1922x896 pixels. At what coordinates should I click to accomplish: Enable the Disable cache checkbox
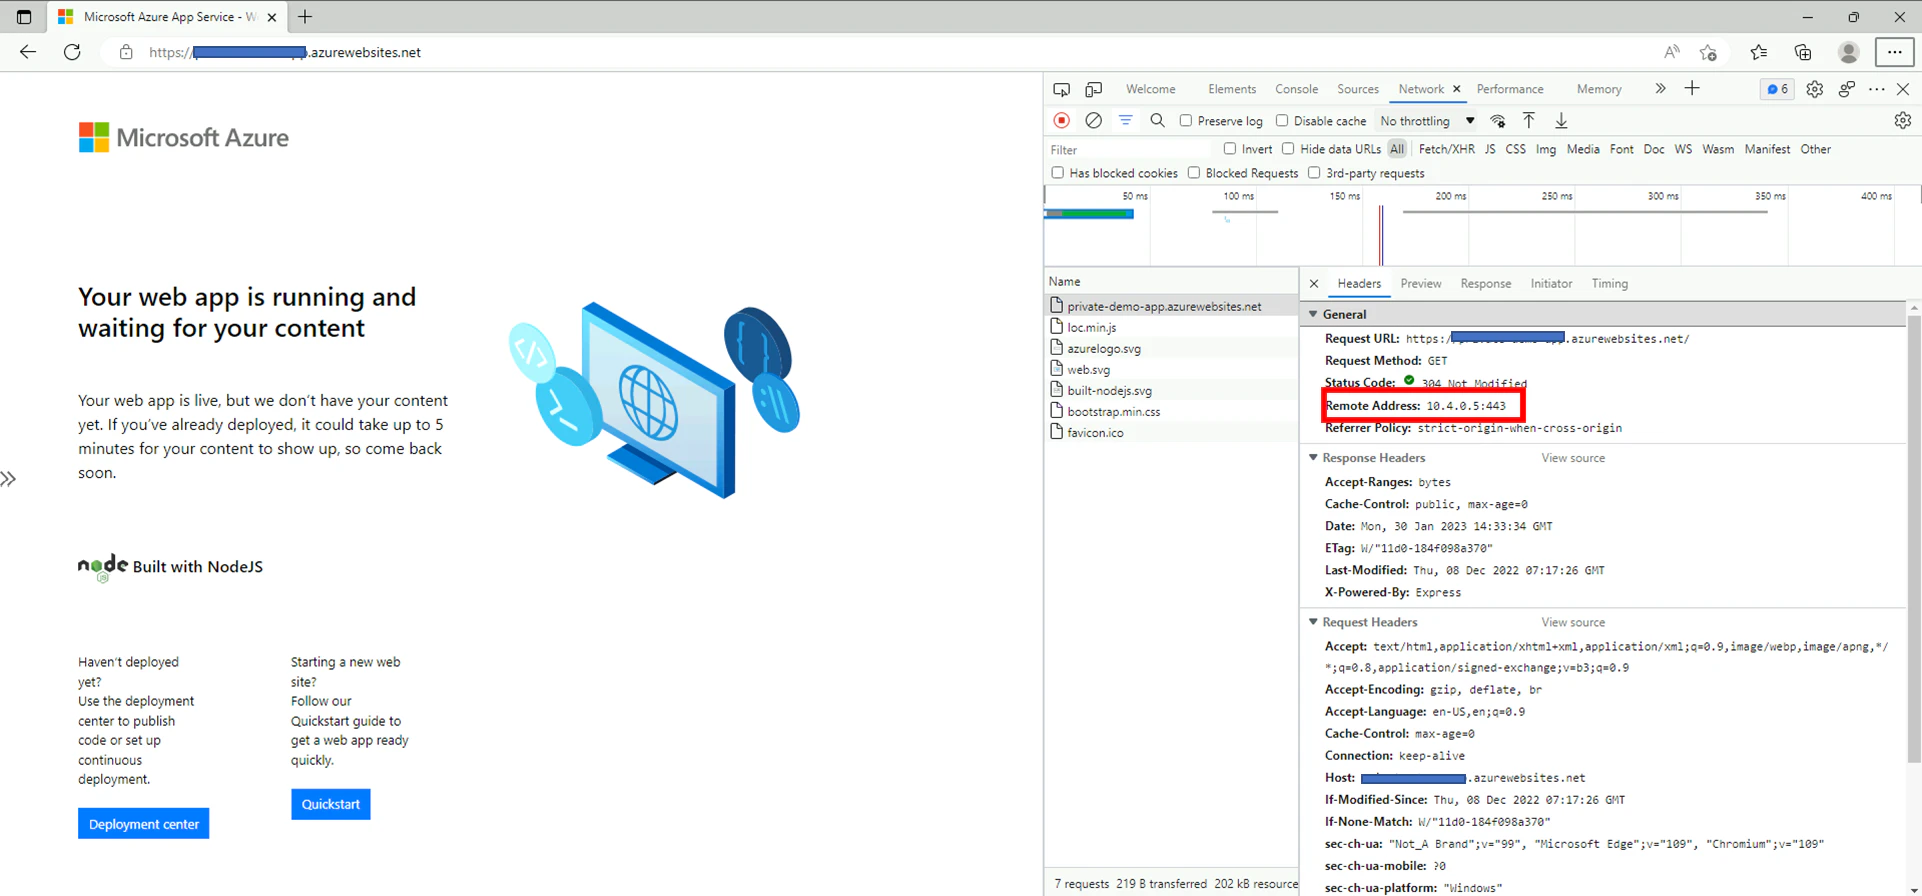1282,121
